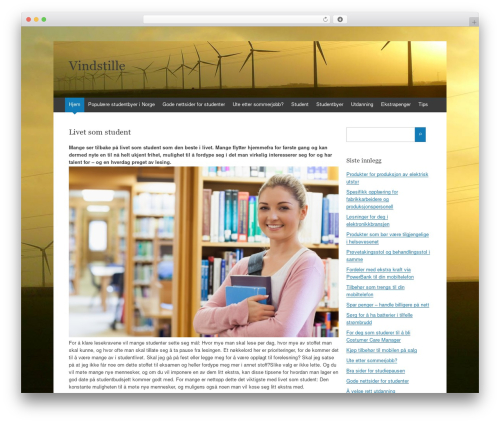
Task: Open Spar penger – handle billigere på nett
Action: 388,305
